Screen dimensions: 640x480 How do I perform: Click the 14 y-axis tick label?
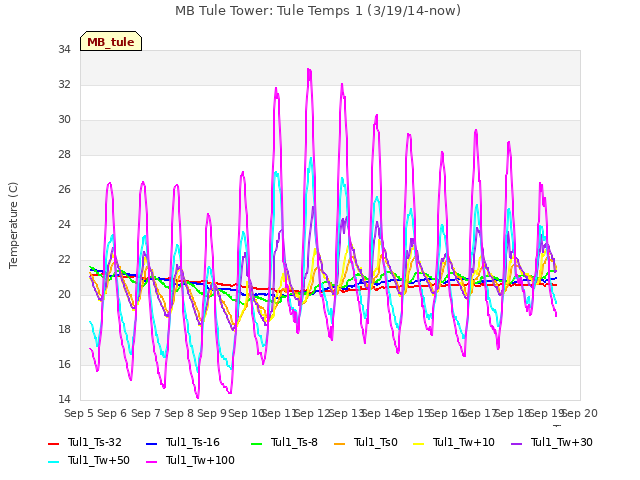click(x=64, y=399)
